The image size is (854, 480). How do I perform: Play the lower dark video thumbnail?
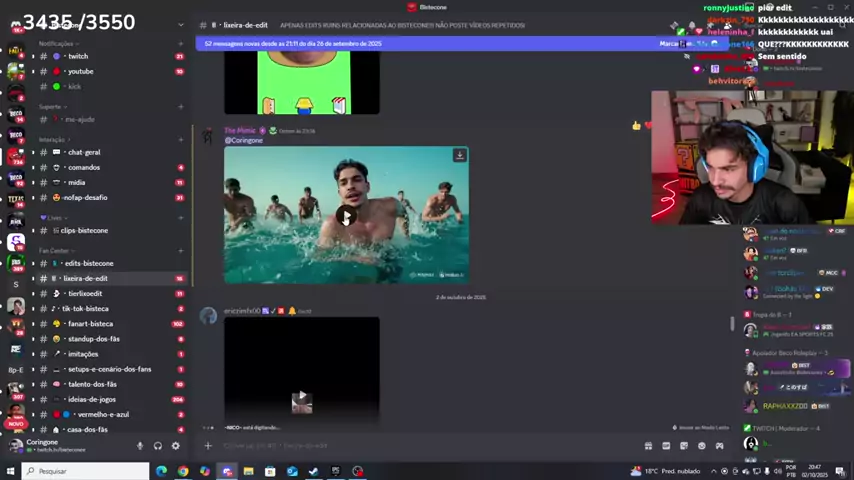coord(301,401)
